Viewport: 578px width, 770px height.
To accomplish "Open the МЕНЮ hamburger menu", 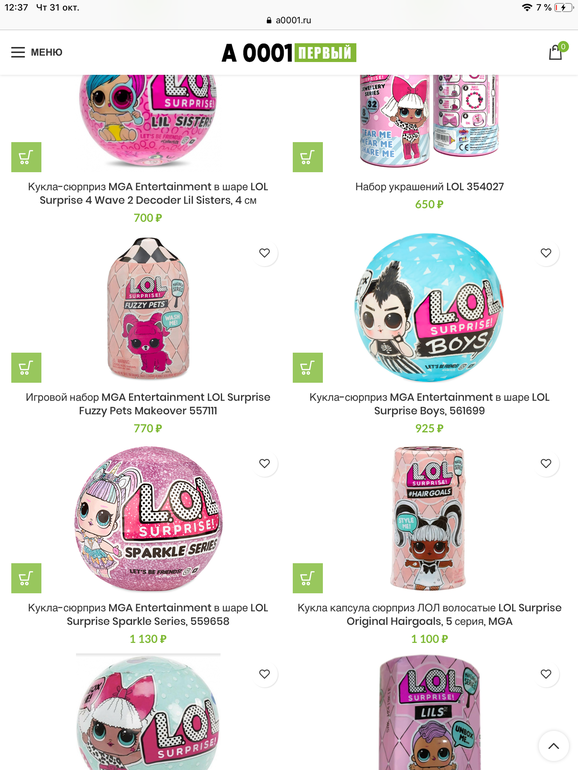I will pyautogui.click(x=37, y=52).
